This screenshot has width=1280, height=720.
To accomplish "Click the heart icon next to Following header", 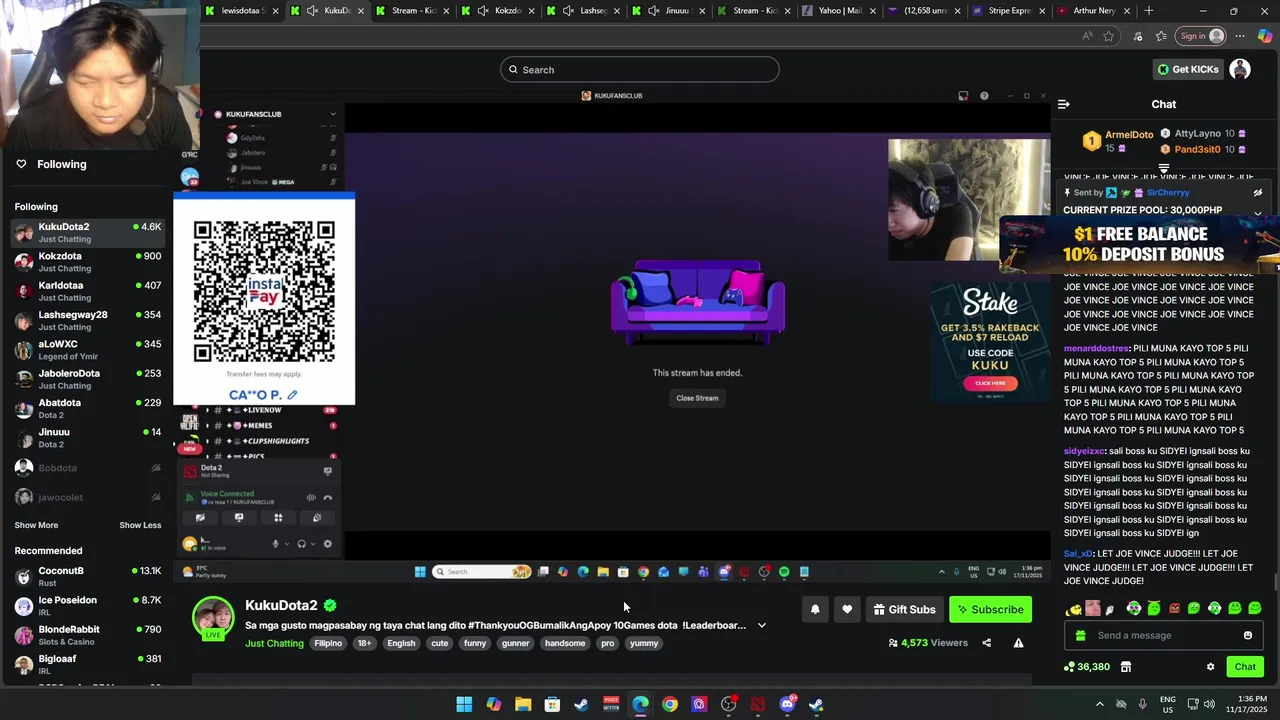I will tap(21, 164).
